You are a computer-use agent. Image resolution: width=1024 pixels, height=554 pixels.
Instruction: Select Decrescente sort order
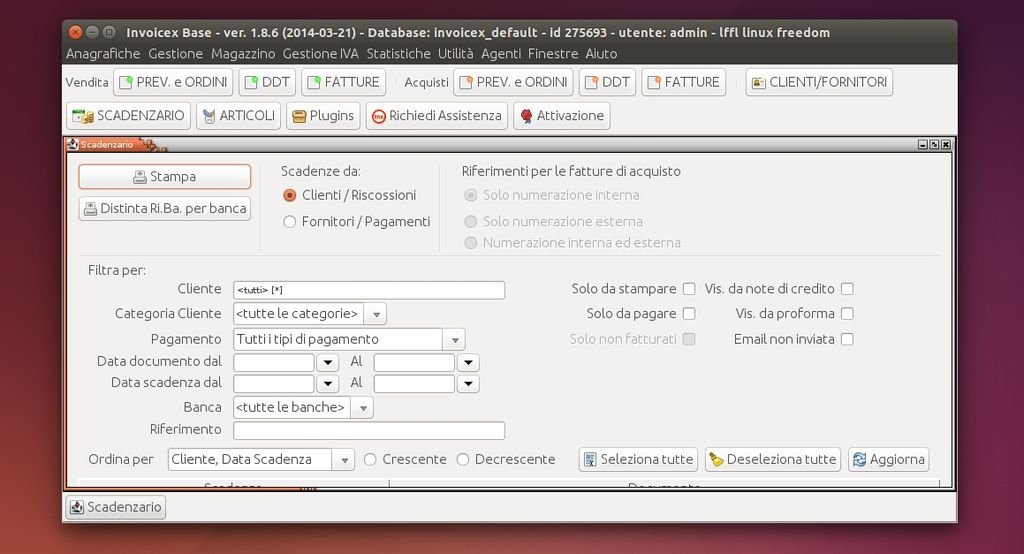(463, 460)
